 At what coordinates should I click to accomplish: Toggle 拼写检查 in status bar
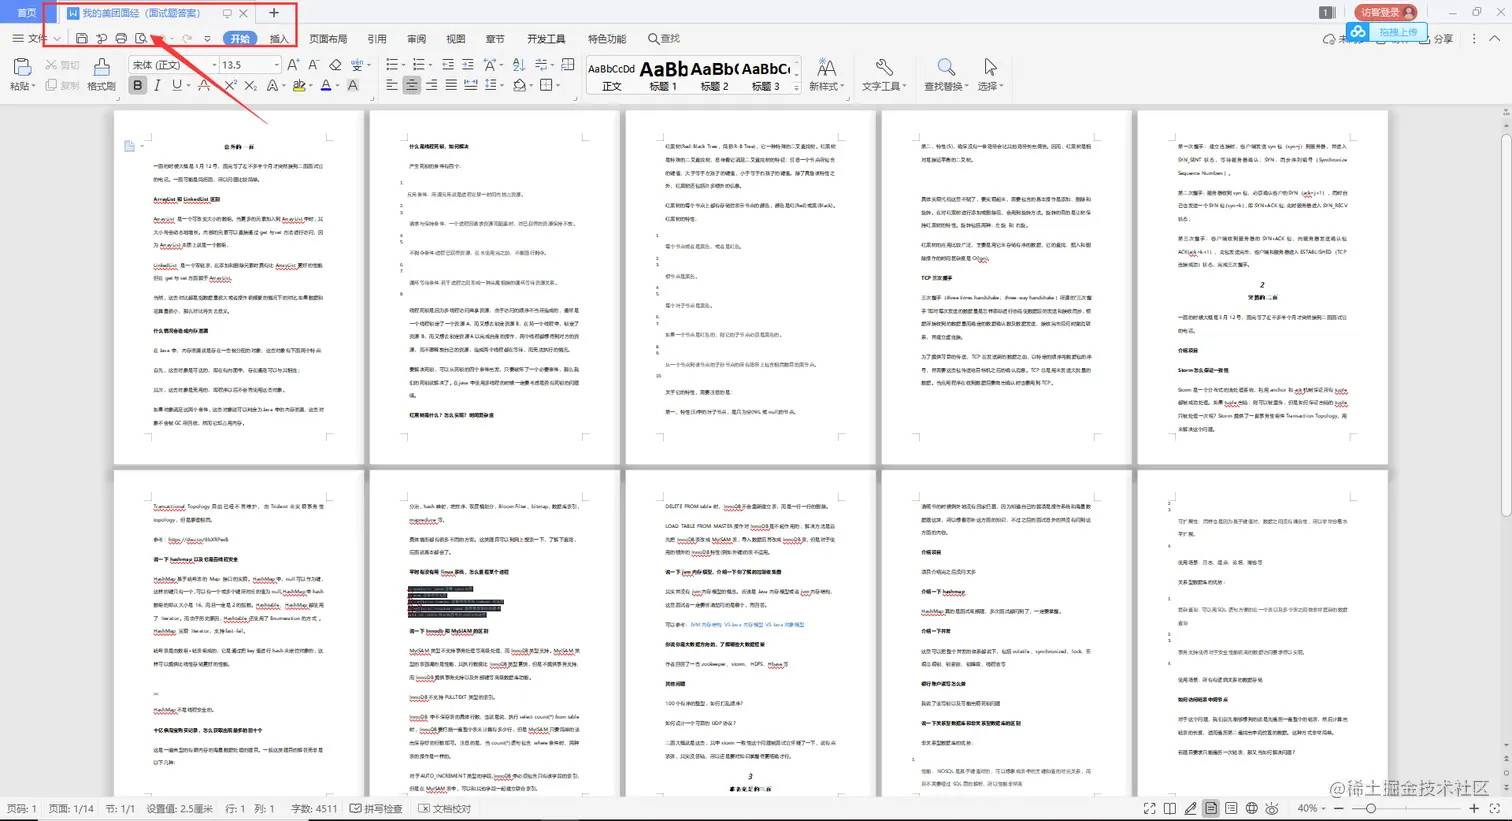377,808
